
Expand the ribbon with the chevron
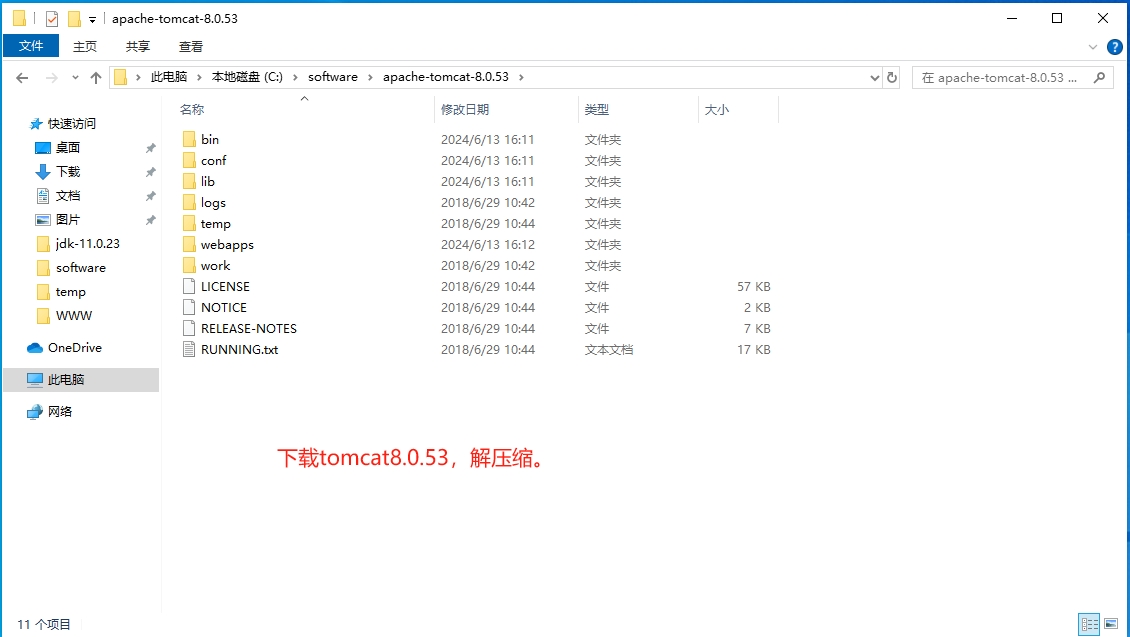click(1093, 47)
